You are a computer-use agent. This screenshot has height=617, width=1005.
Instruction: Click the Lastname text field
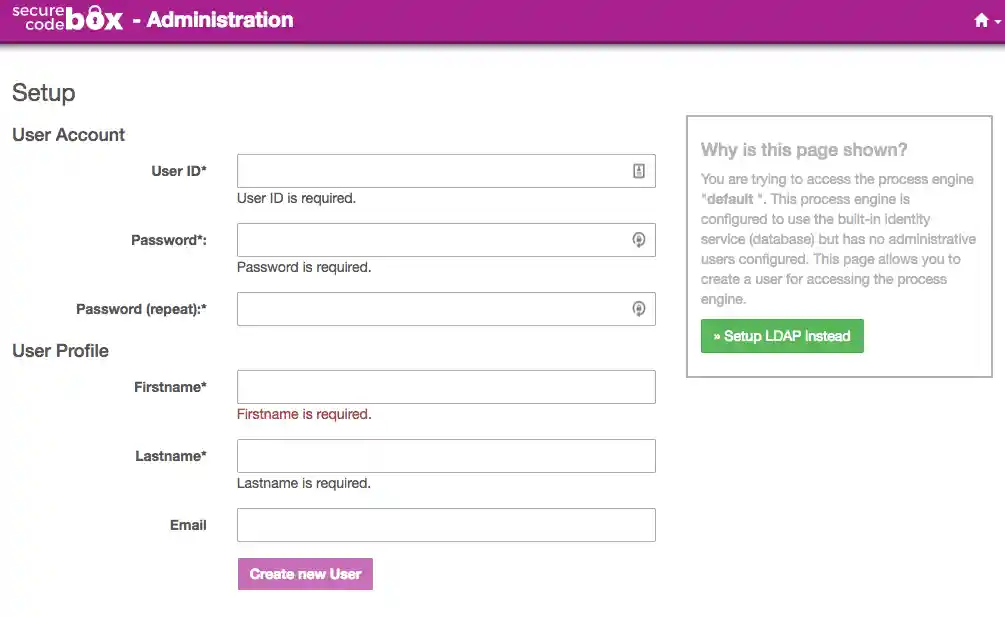click(446, 456)
